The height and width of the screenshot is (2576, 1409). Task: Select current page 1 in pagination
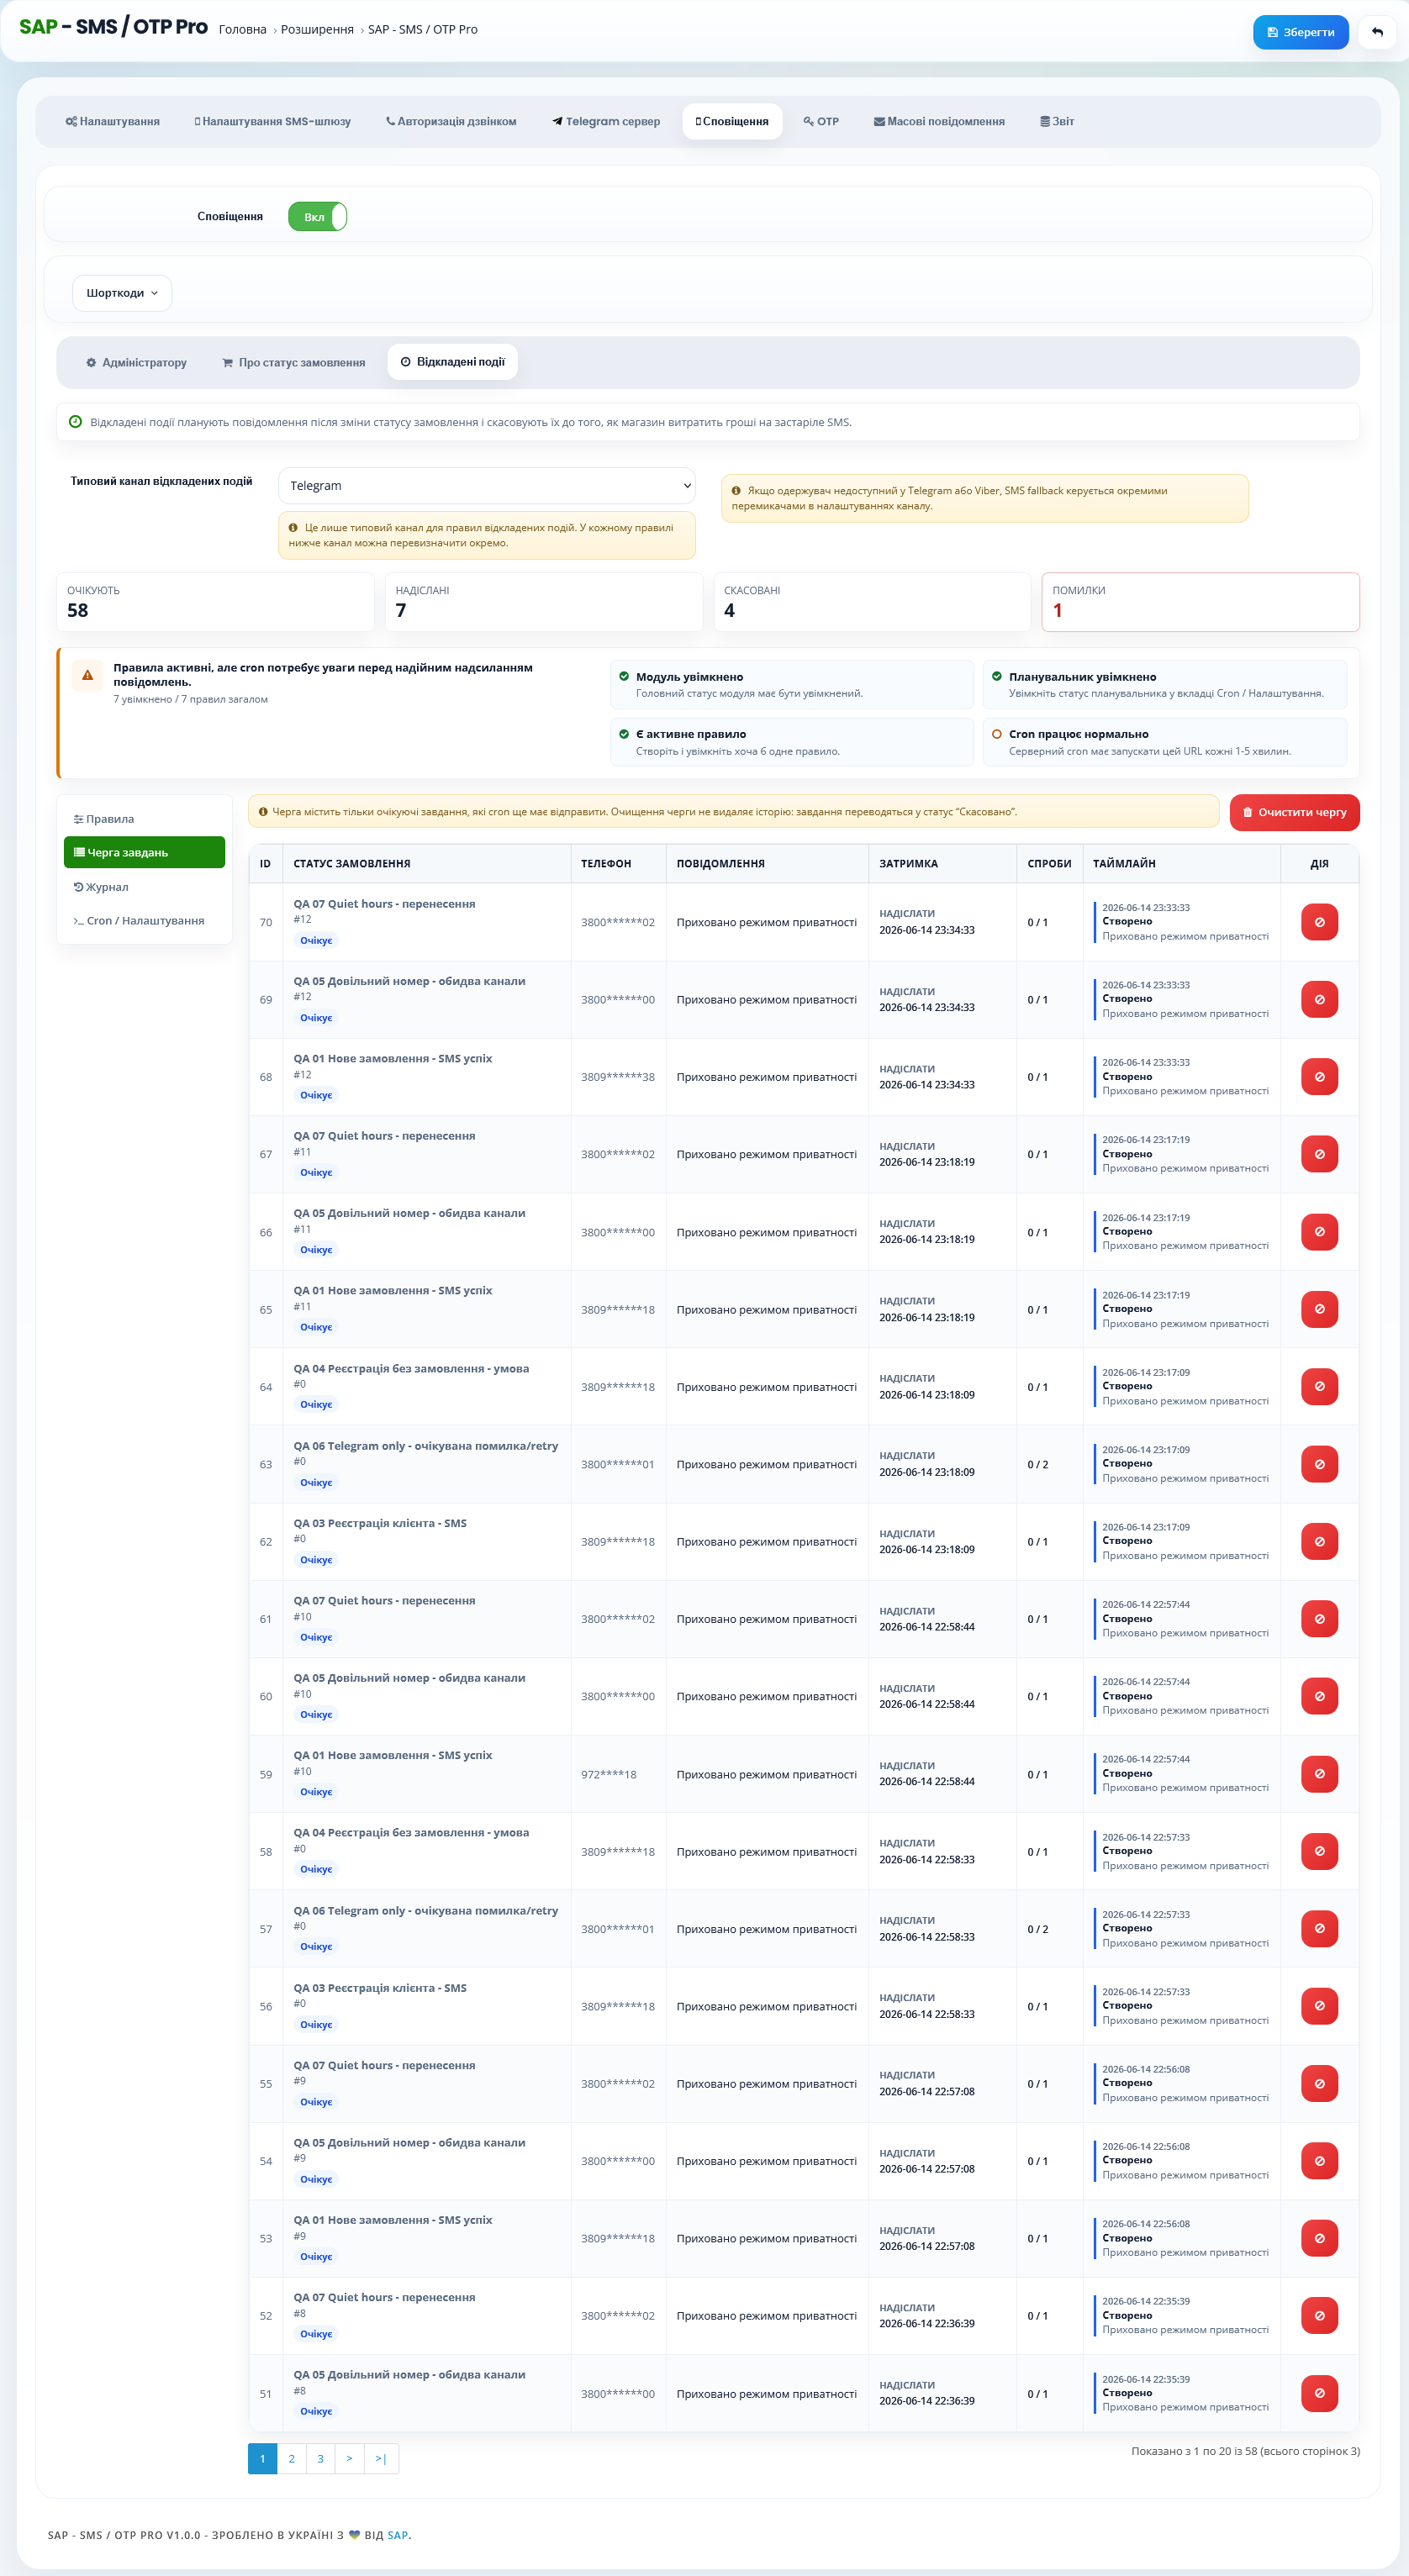tap(262, 2459)
